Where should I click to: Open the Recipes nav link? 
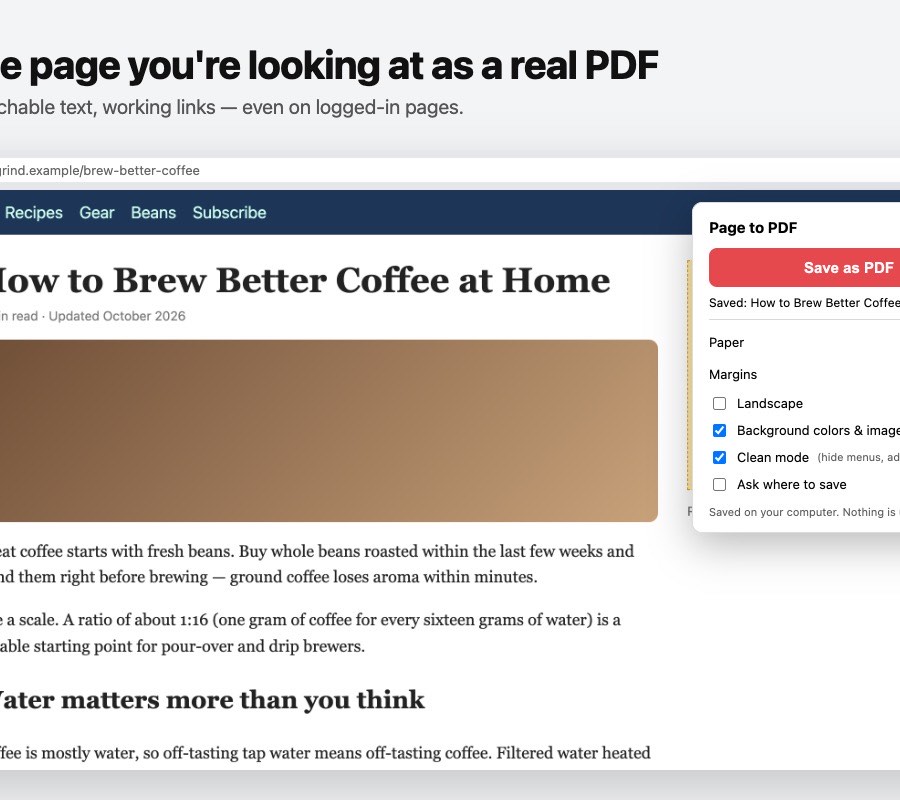[x=34, y=213]
